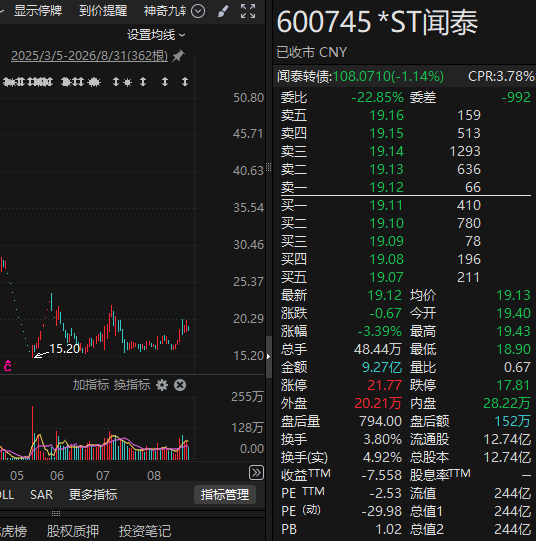Click the 换手(实) value 4.92%
Screen dimensions: 536x541
(x=382, y=458)
